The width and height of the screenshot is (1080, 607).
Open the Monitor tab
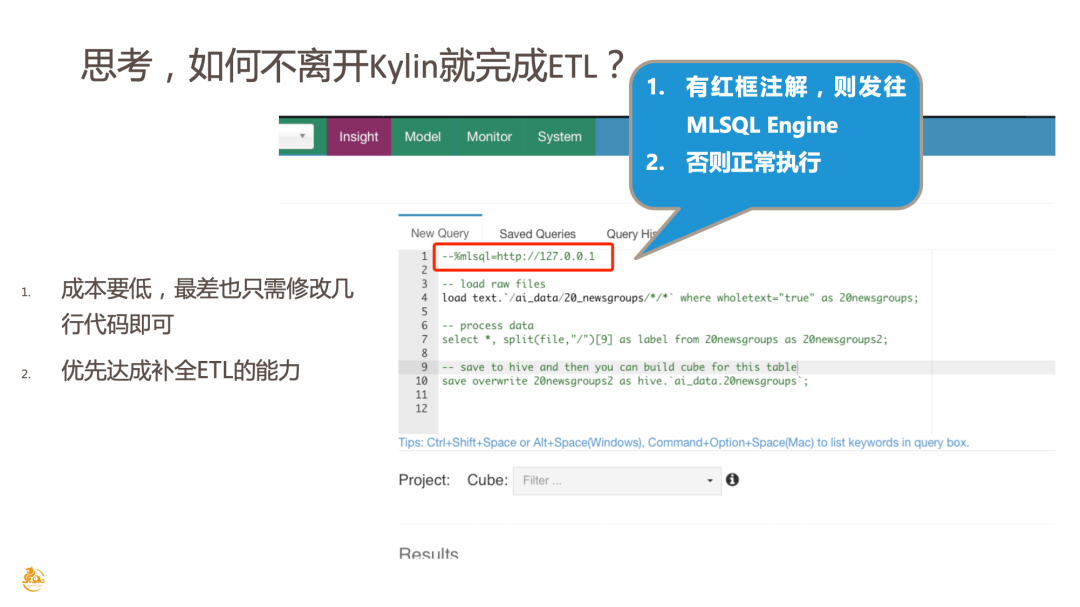[x=489, y=136]
